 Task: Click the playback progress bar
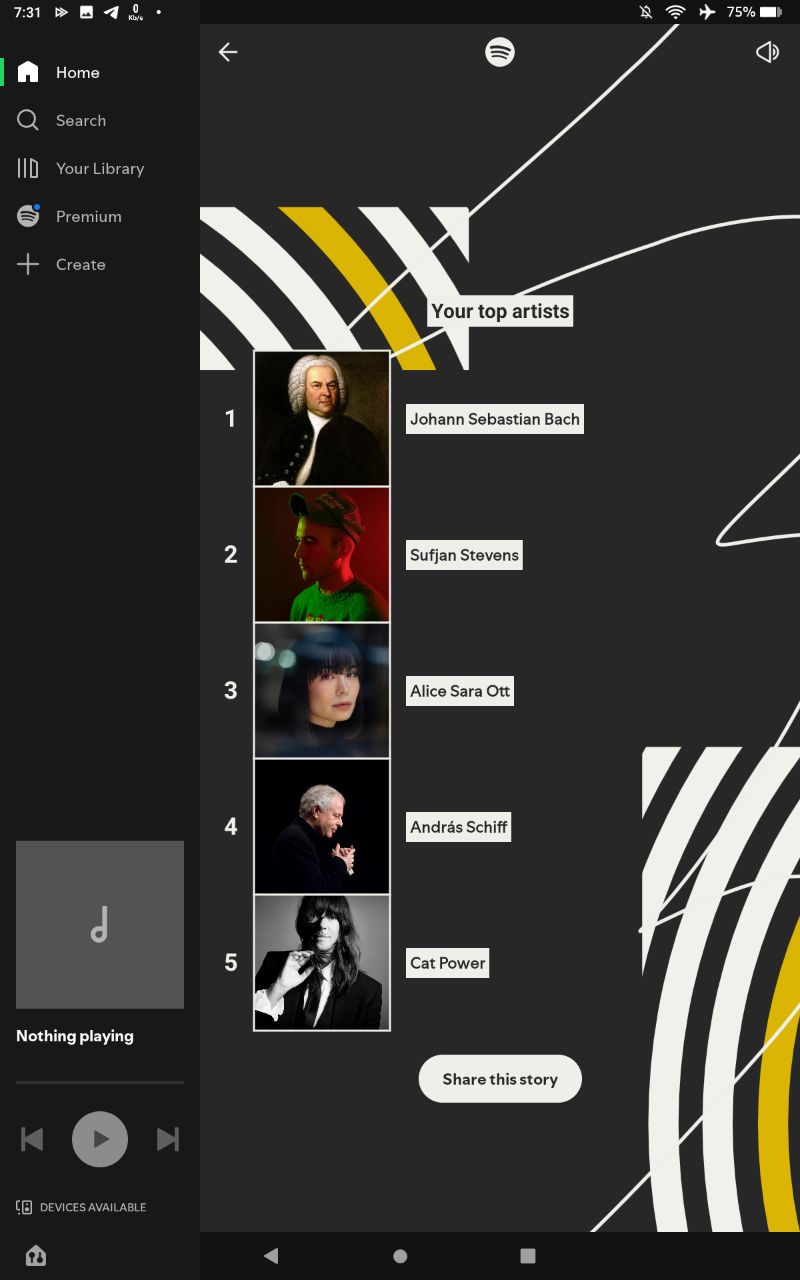100,1082
